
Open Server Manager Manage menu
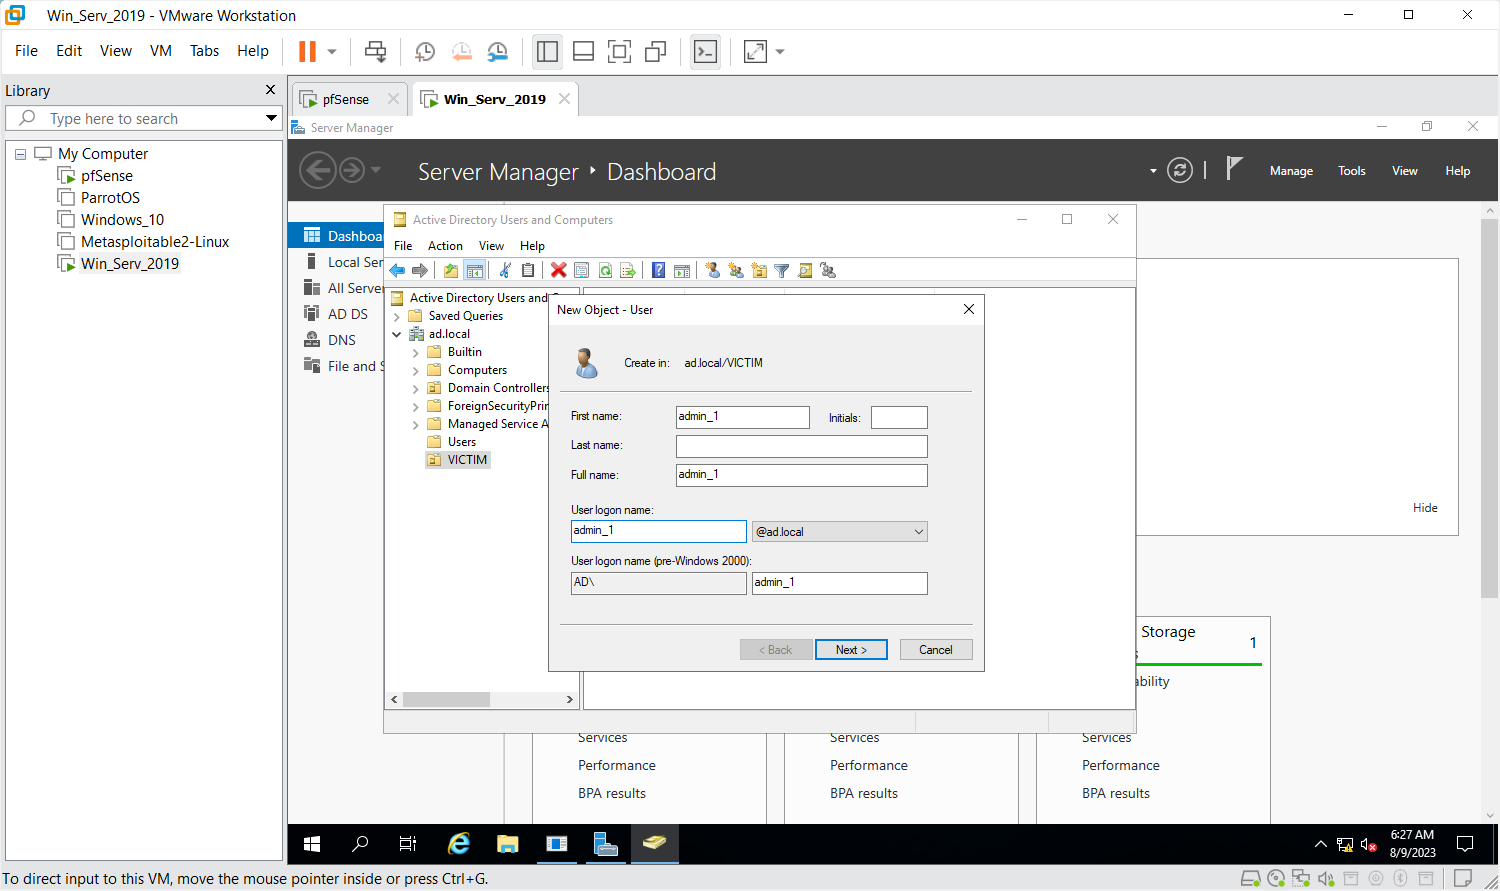tap(1291, 171)
